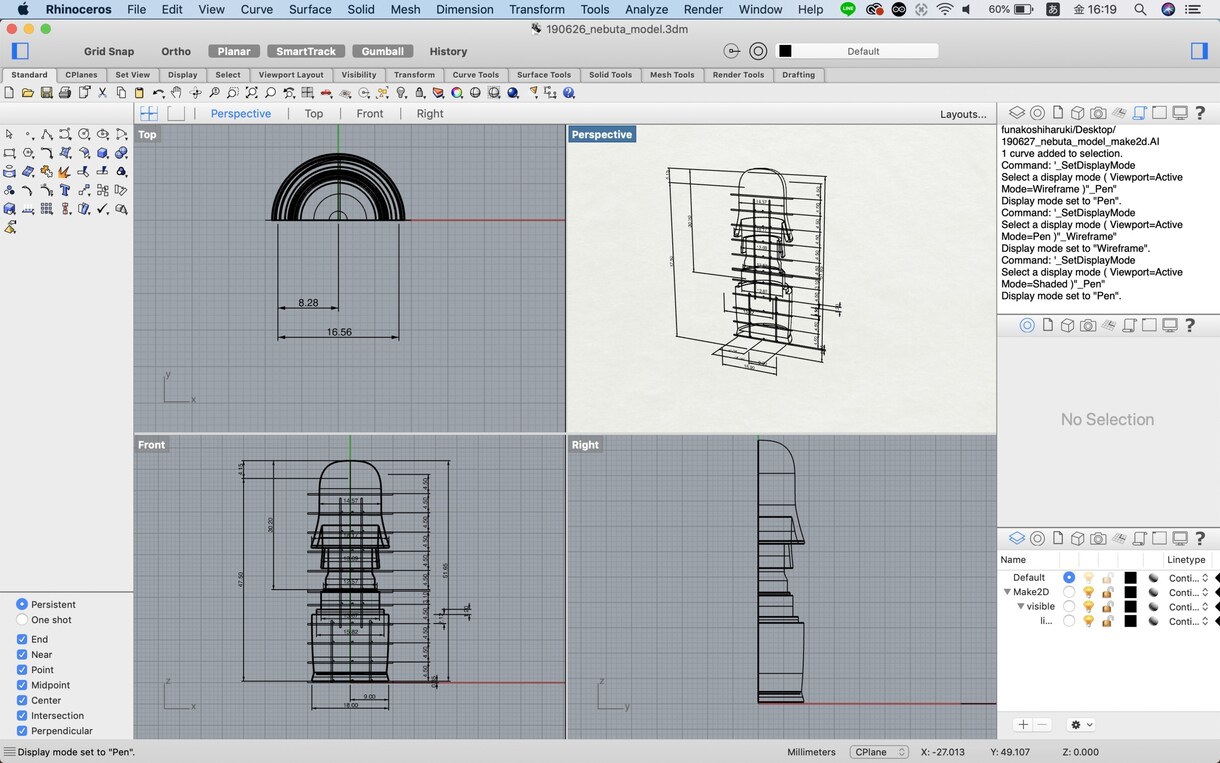
Task: Open linetype dropdown for visible layer
Action: point(1189,607)
